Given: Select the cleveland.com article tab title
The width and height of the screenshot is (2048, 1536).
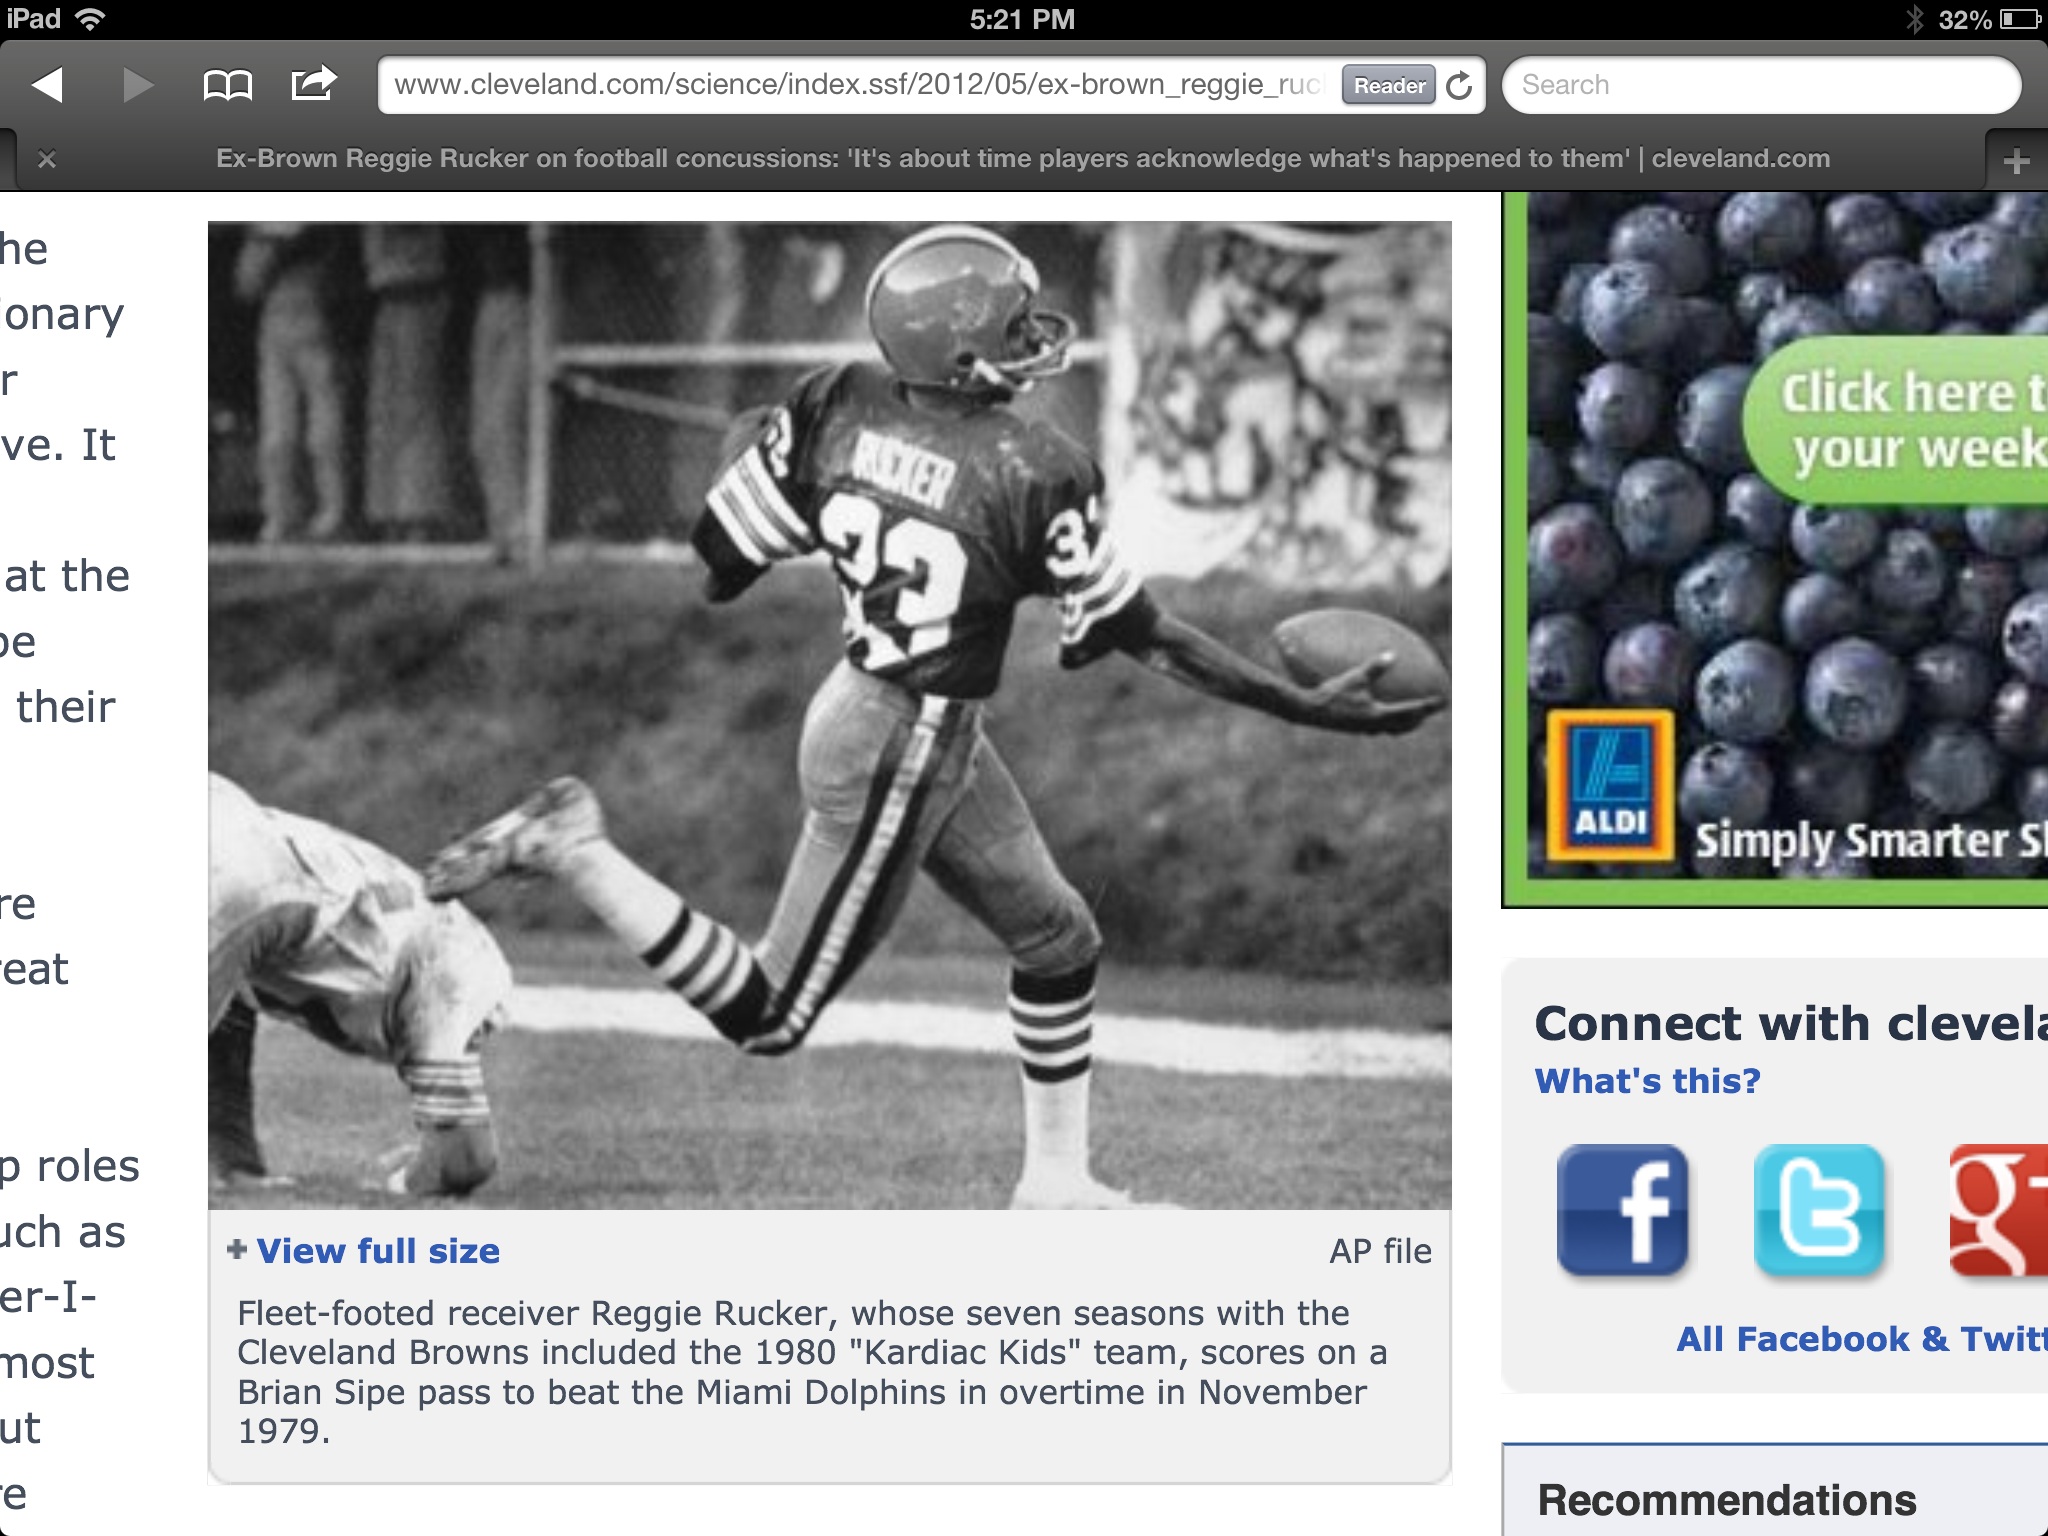Looking at the screenshot, I should pos(1023,159).
